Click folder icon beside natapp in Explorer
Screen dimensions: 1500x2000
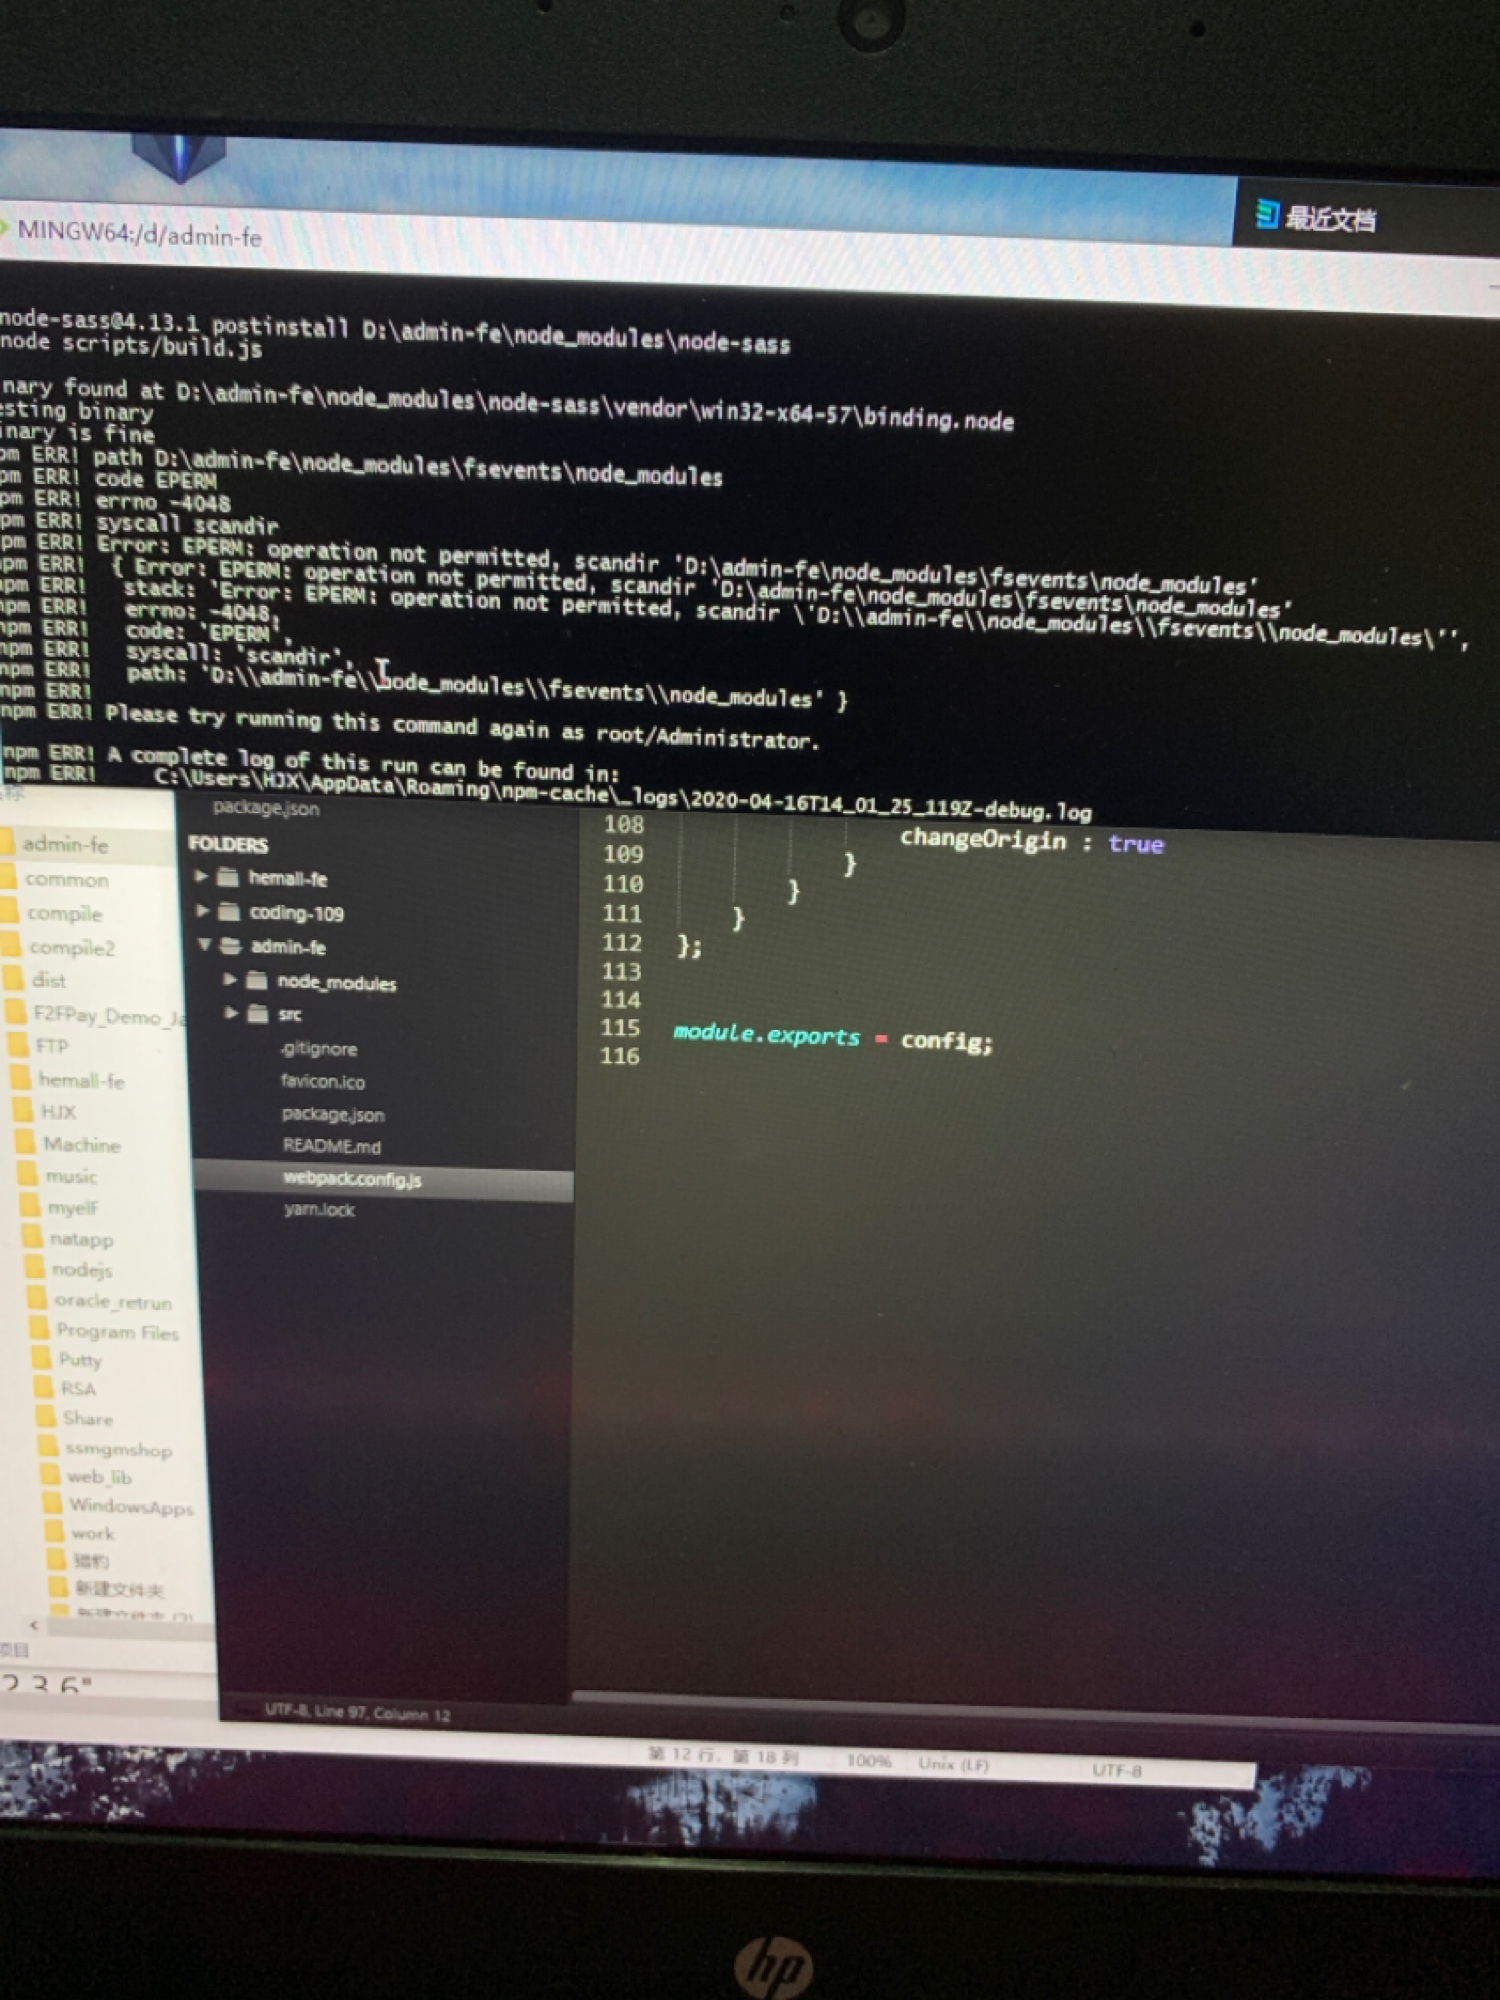(x=34, y=1238)
